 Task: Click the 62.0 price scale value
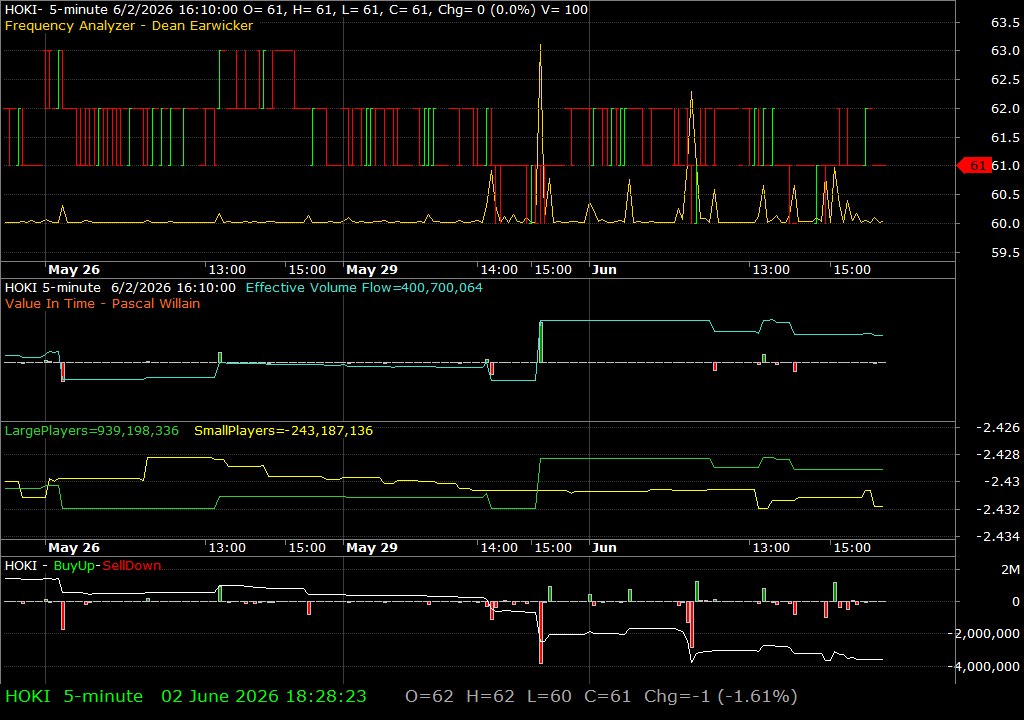[x=1005, y=108]
